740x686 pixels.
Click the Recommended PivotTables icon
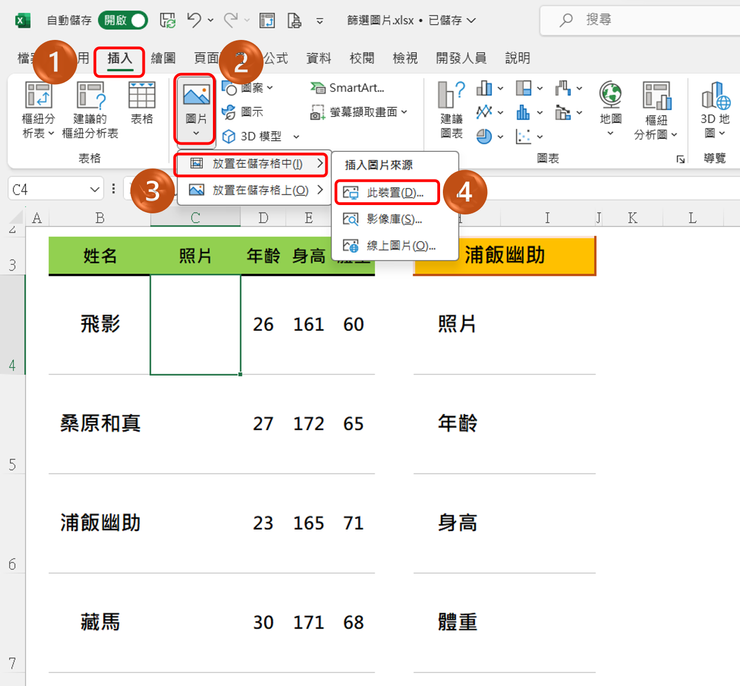(x=90, y=109)
